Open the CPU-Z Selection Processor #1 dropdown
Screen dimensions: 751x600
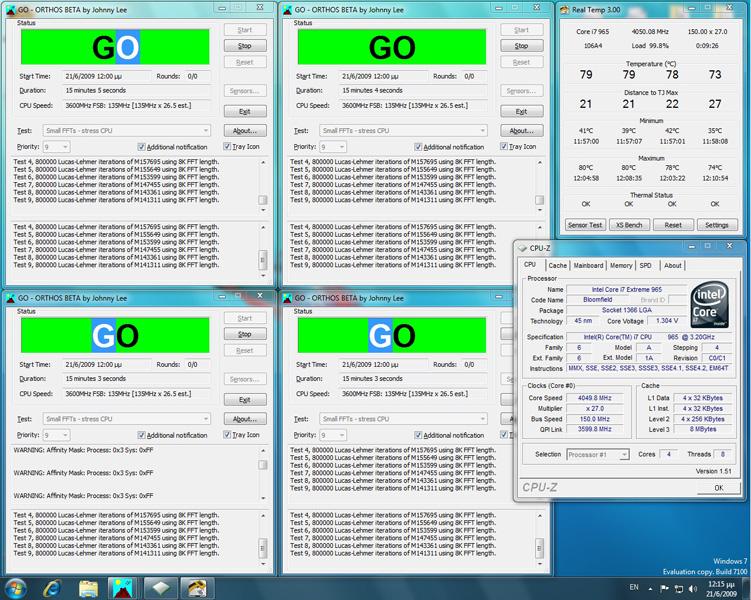click(598, 454)
